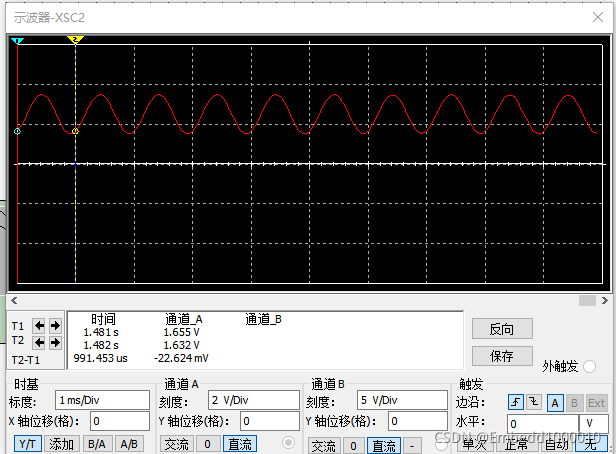This screenshot has height=454, width=616.
Task: Select 添加 (add) display mode
Action: point(62,444)
